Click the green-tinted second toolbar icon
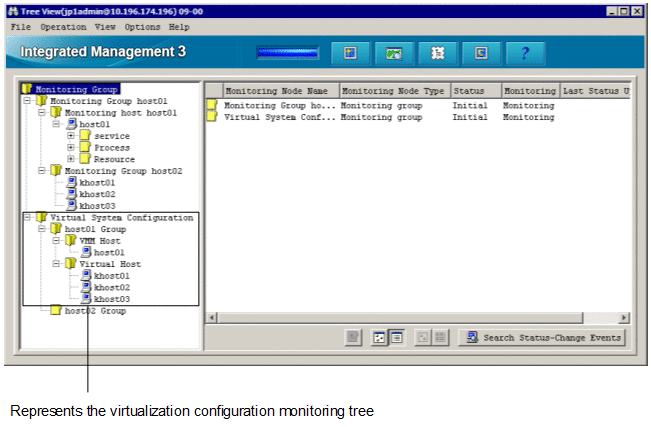Viewport: 651px width, 427px height. pos(394,52)
